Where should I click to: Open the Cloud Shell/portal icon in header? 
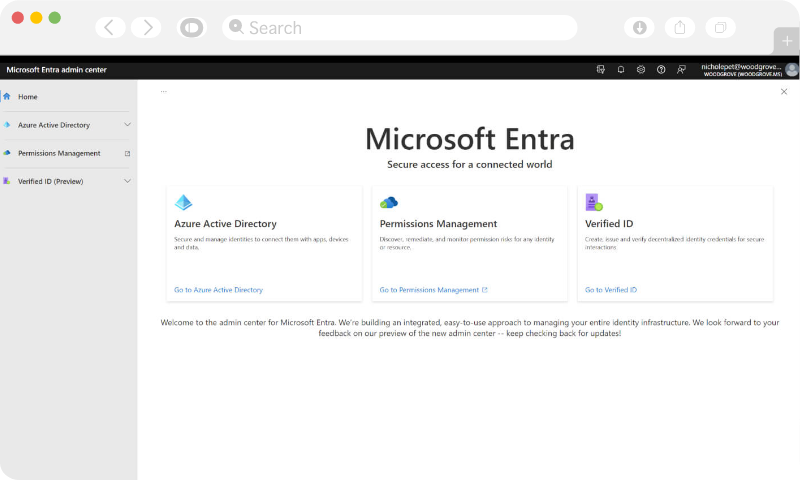pyautogui.click(x=601, y=69)
